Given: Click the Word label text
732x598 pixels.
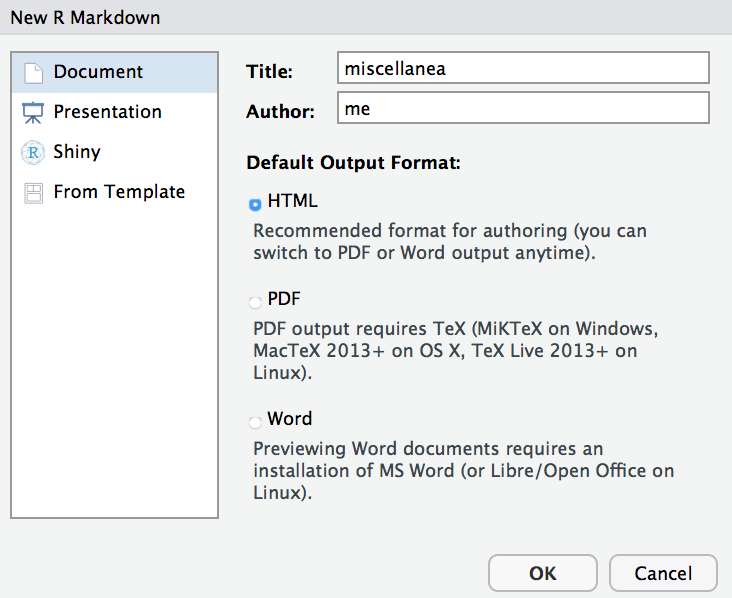Looking at the screenshot, I should [290, 419].
